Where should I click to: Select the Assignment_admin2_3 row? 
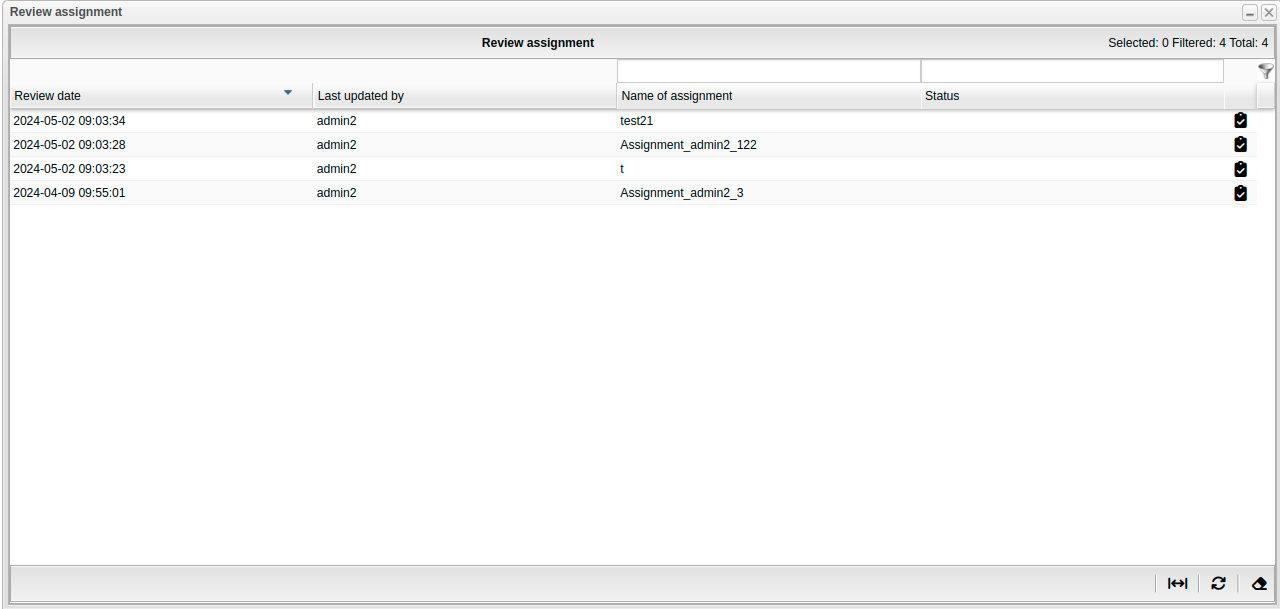coord(681,193)
